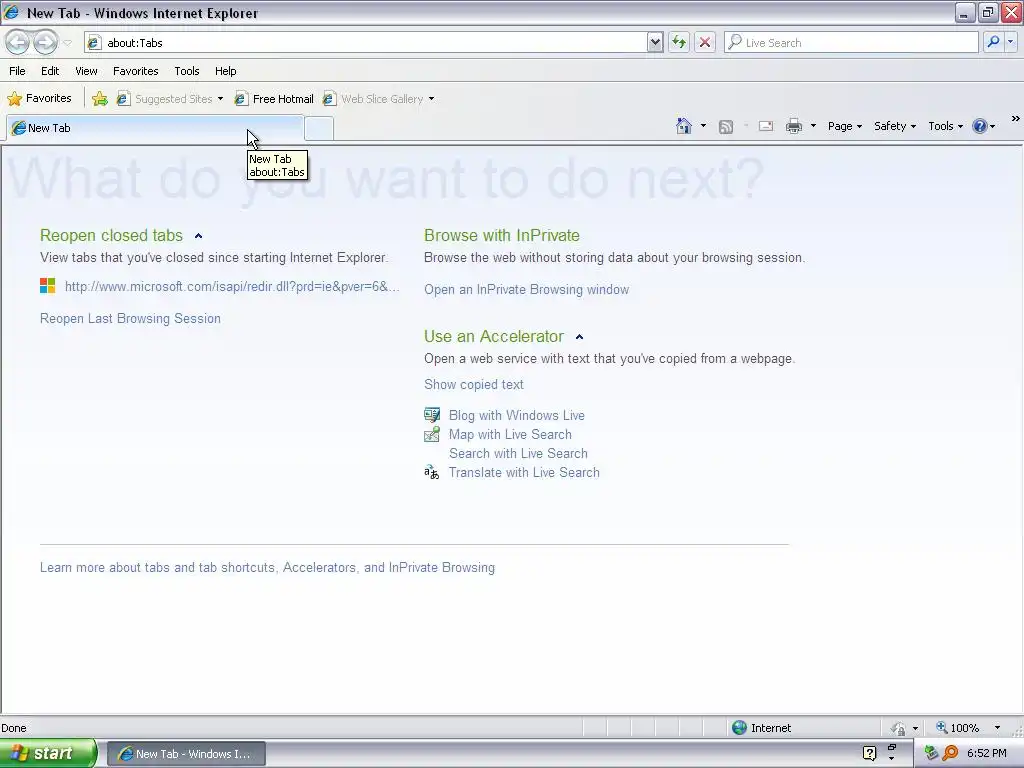Click the 6:52 PM system clock
Viewport: 1024px width, 768px height.
click(987, 753)
